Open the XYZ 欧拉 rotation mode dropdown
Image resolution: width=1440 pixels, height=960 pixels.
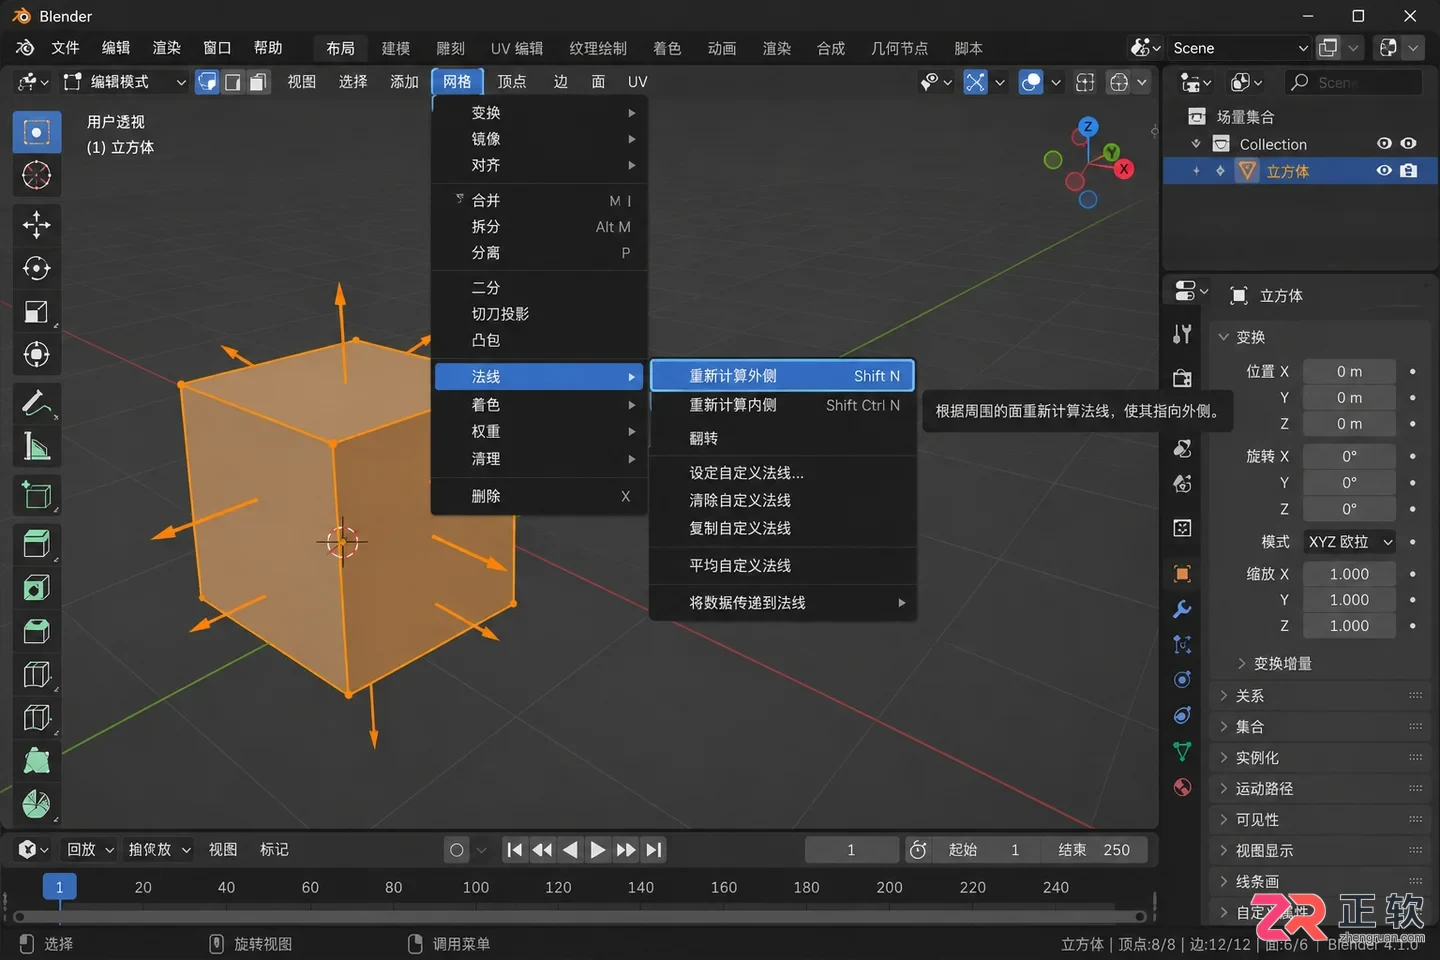click(1349, 542)
